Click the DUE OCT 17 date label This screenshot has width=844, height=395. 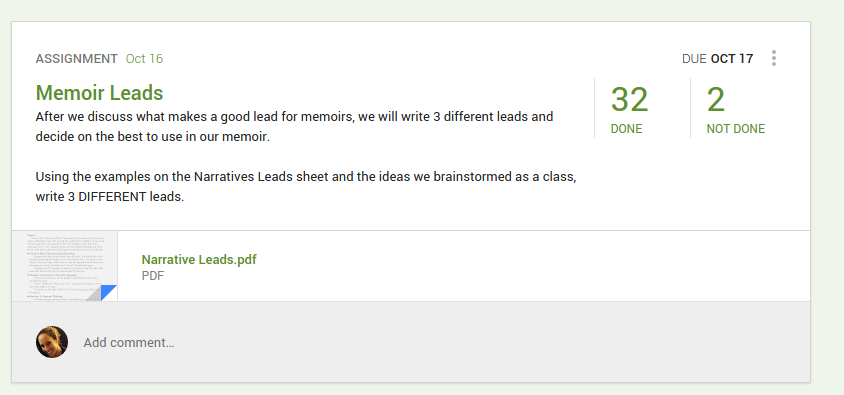[718, 59]
